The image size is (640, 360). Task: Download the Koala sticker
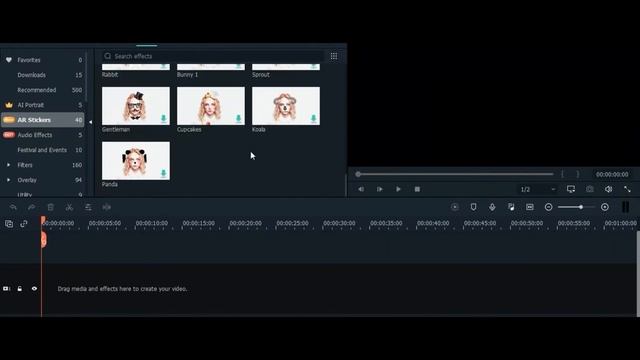click(313, 119)
